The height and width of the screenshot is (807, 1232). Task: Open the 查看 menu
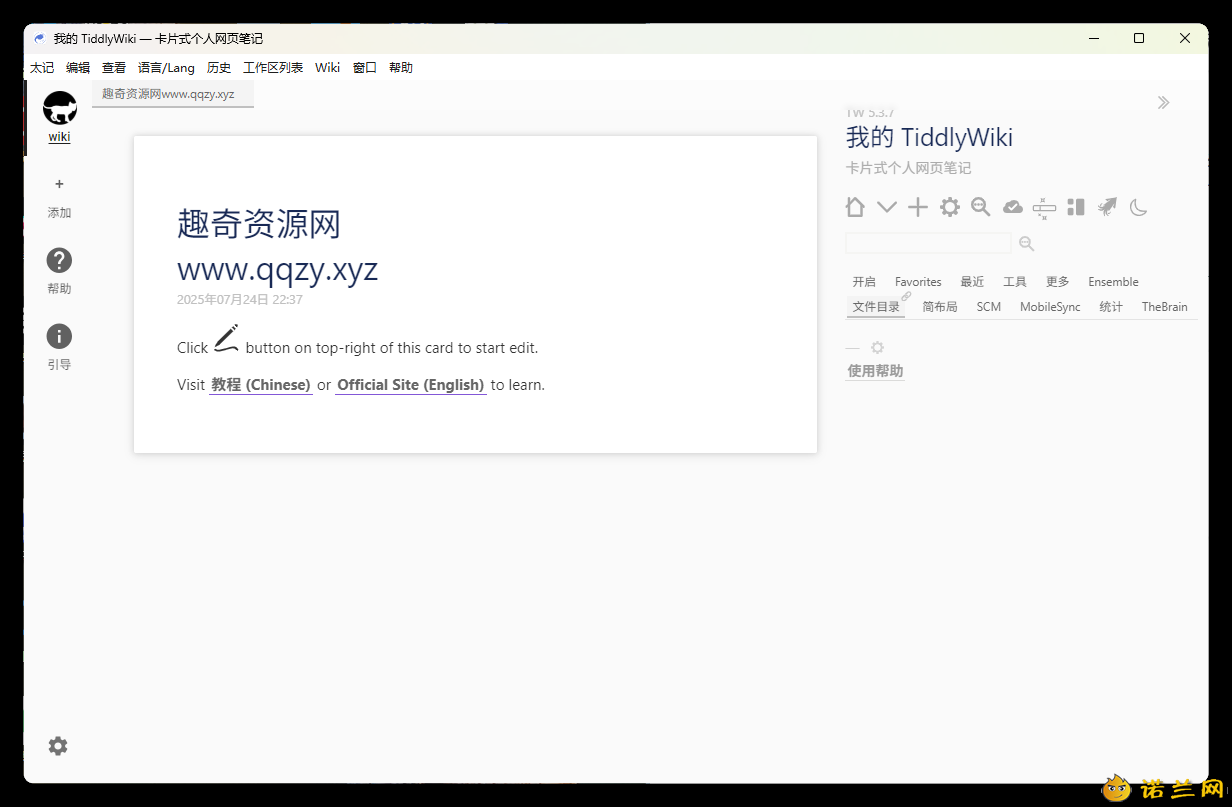[114, 68]
